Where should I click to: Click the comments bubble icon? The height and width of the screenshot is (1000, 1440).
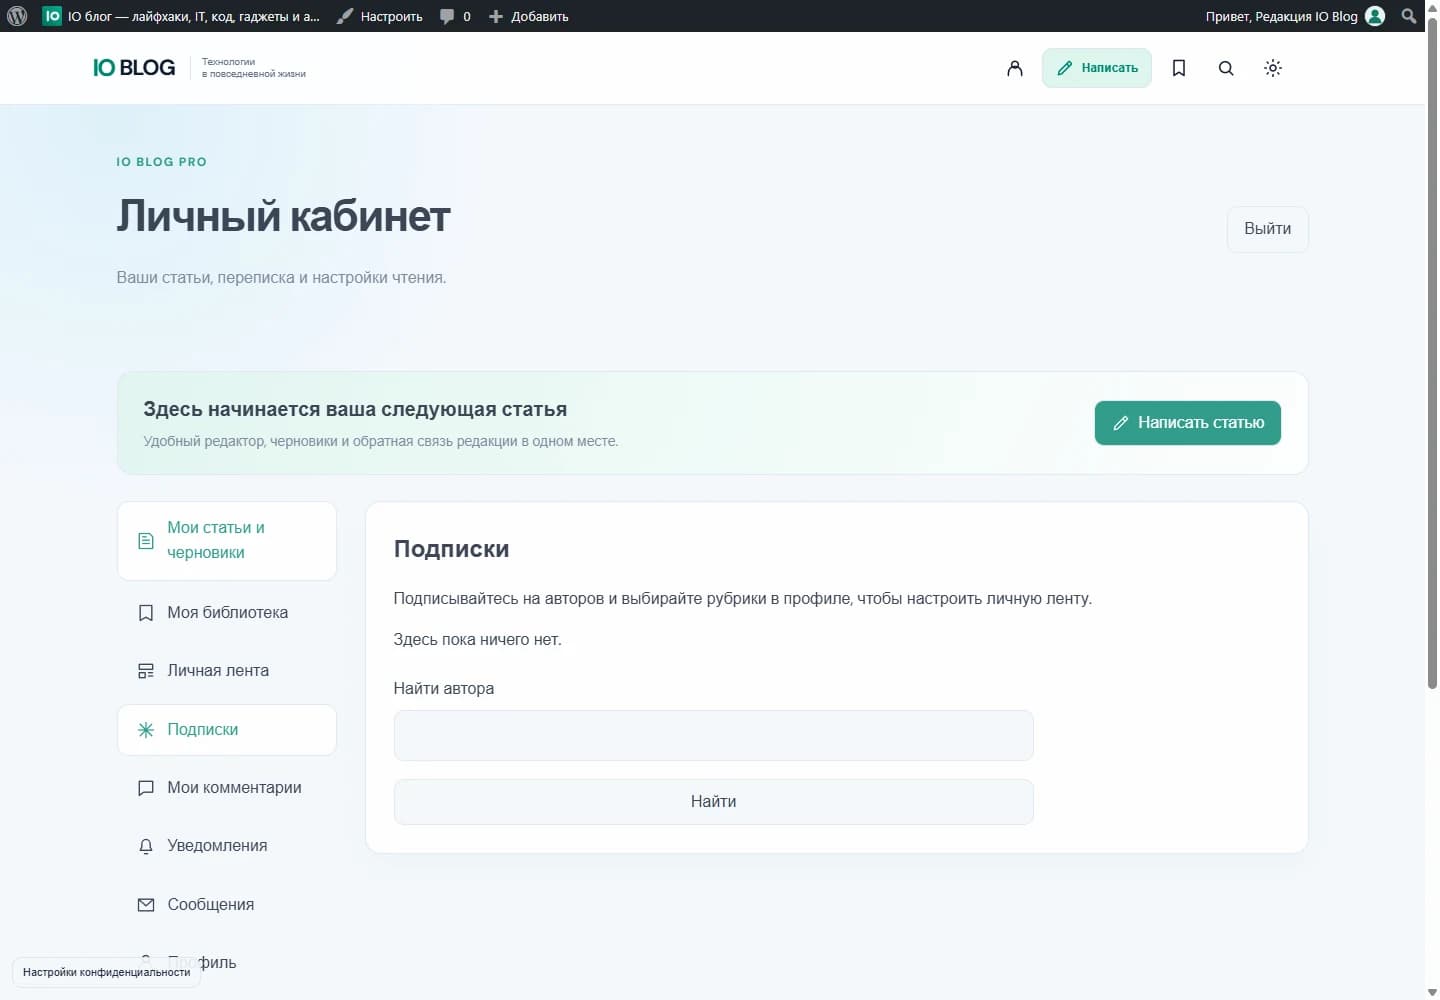[447, 16]
